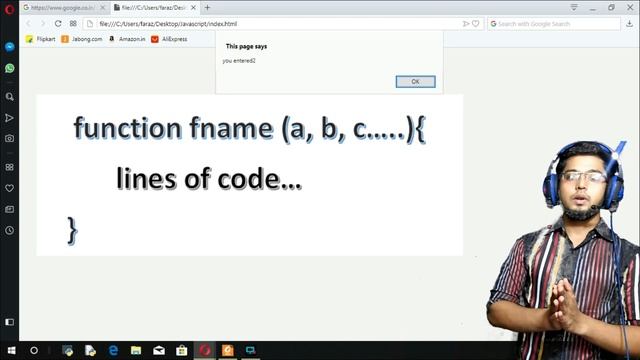The height and width of the screenshot is (360, 640).
Task: Launch Microsoft Edge from the taskbar
Action: coord(113,350)
